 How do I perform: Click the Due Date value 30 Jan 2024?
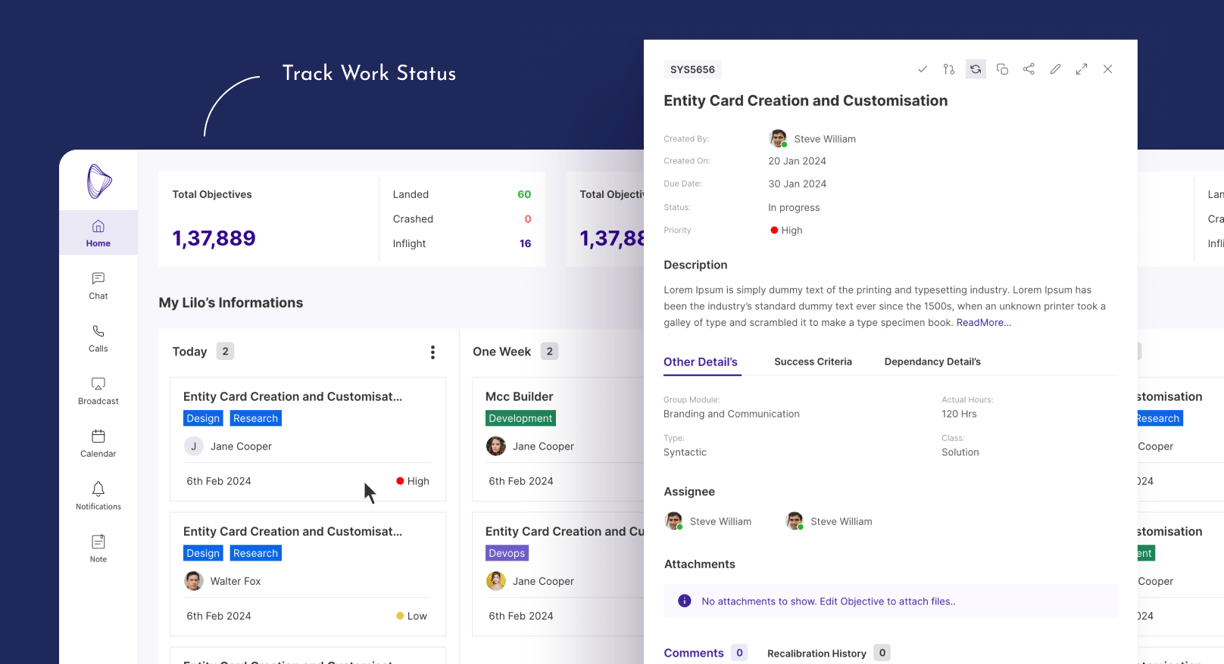tap(797, 184)
